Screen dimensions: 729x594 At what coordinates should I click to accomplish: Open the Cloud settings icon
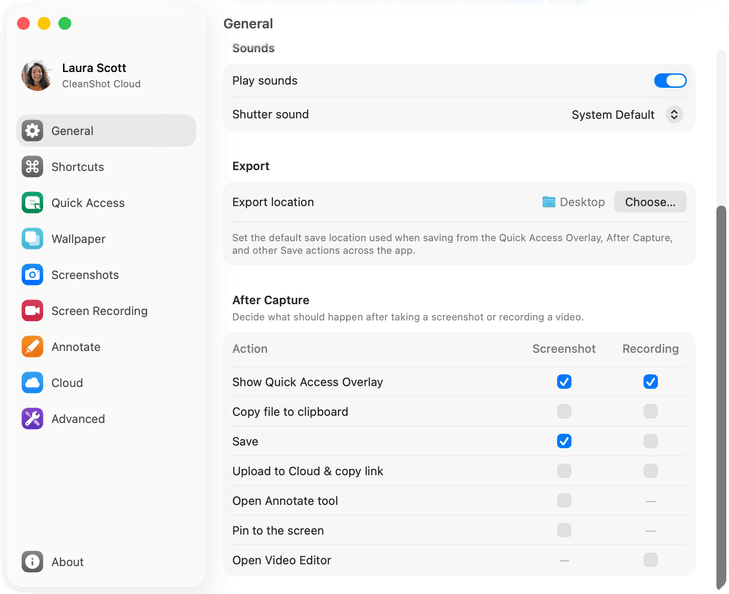[32, 383]
